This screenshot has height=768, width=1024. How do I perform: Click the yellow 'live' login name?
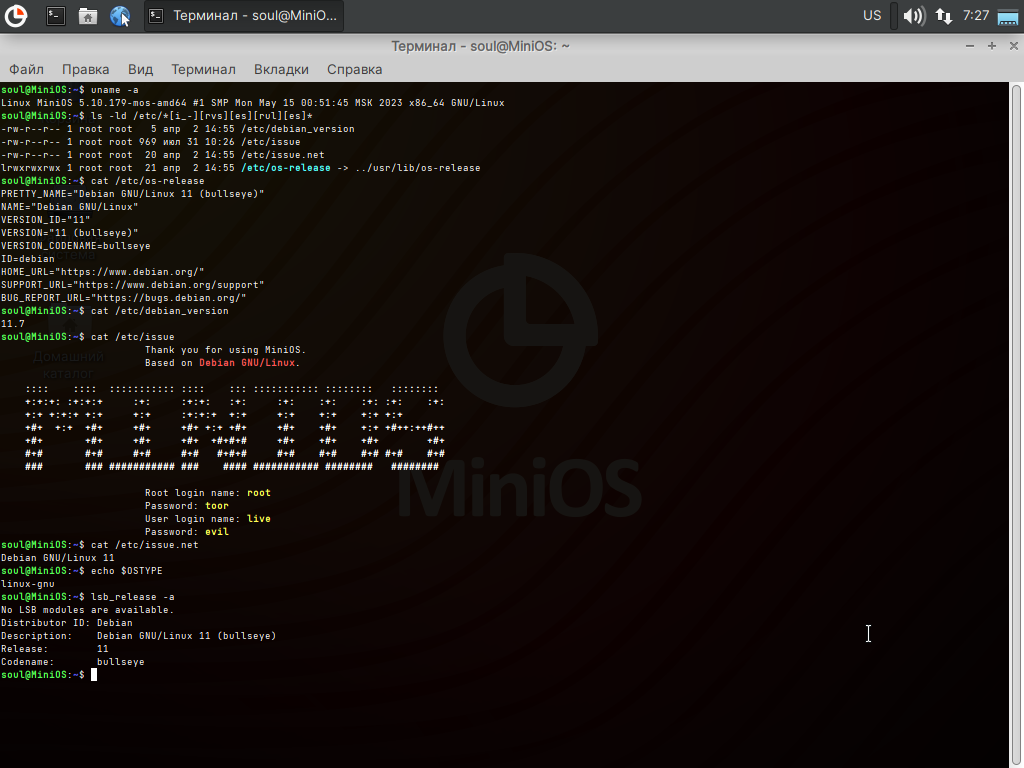259,519
